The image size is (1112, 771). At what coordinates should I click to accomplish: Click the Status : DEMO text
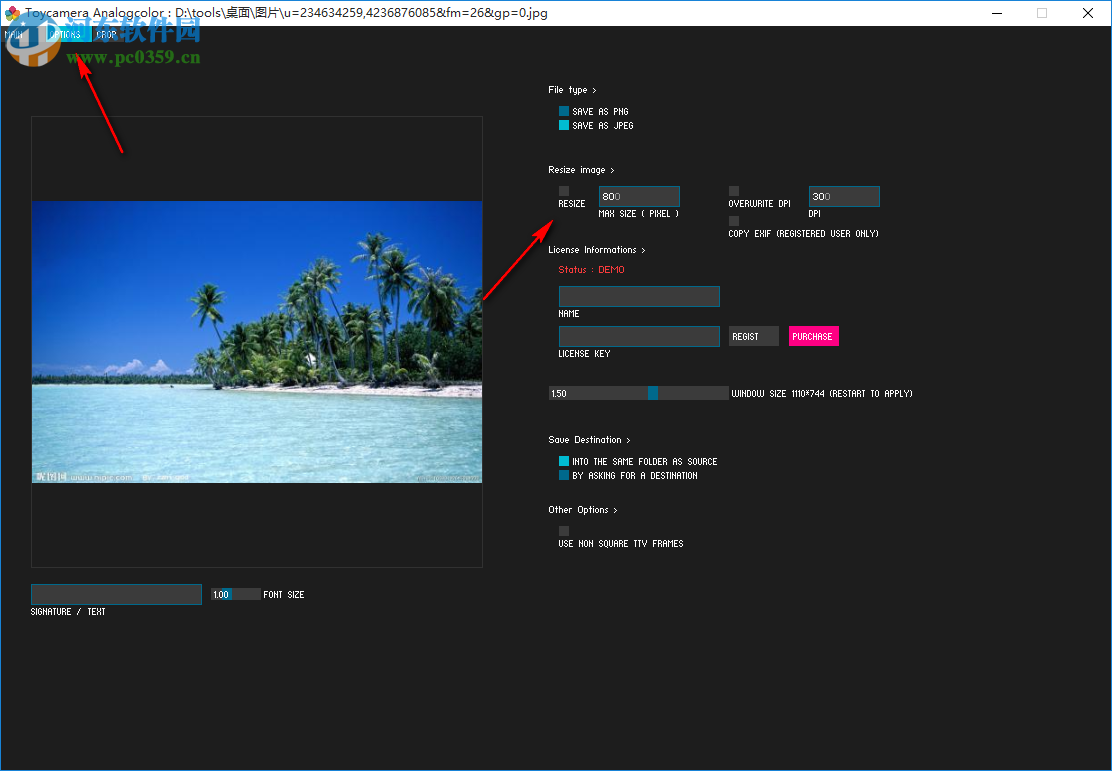point(591,270)
